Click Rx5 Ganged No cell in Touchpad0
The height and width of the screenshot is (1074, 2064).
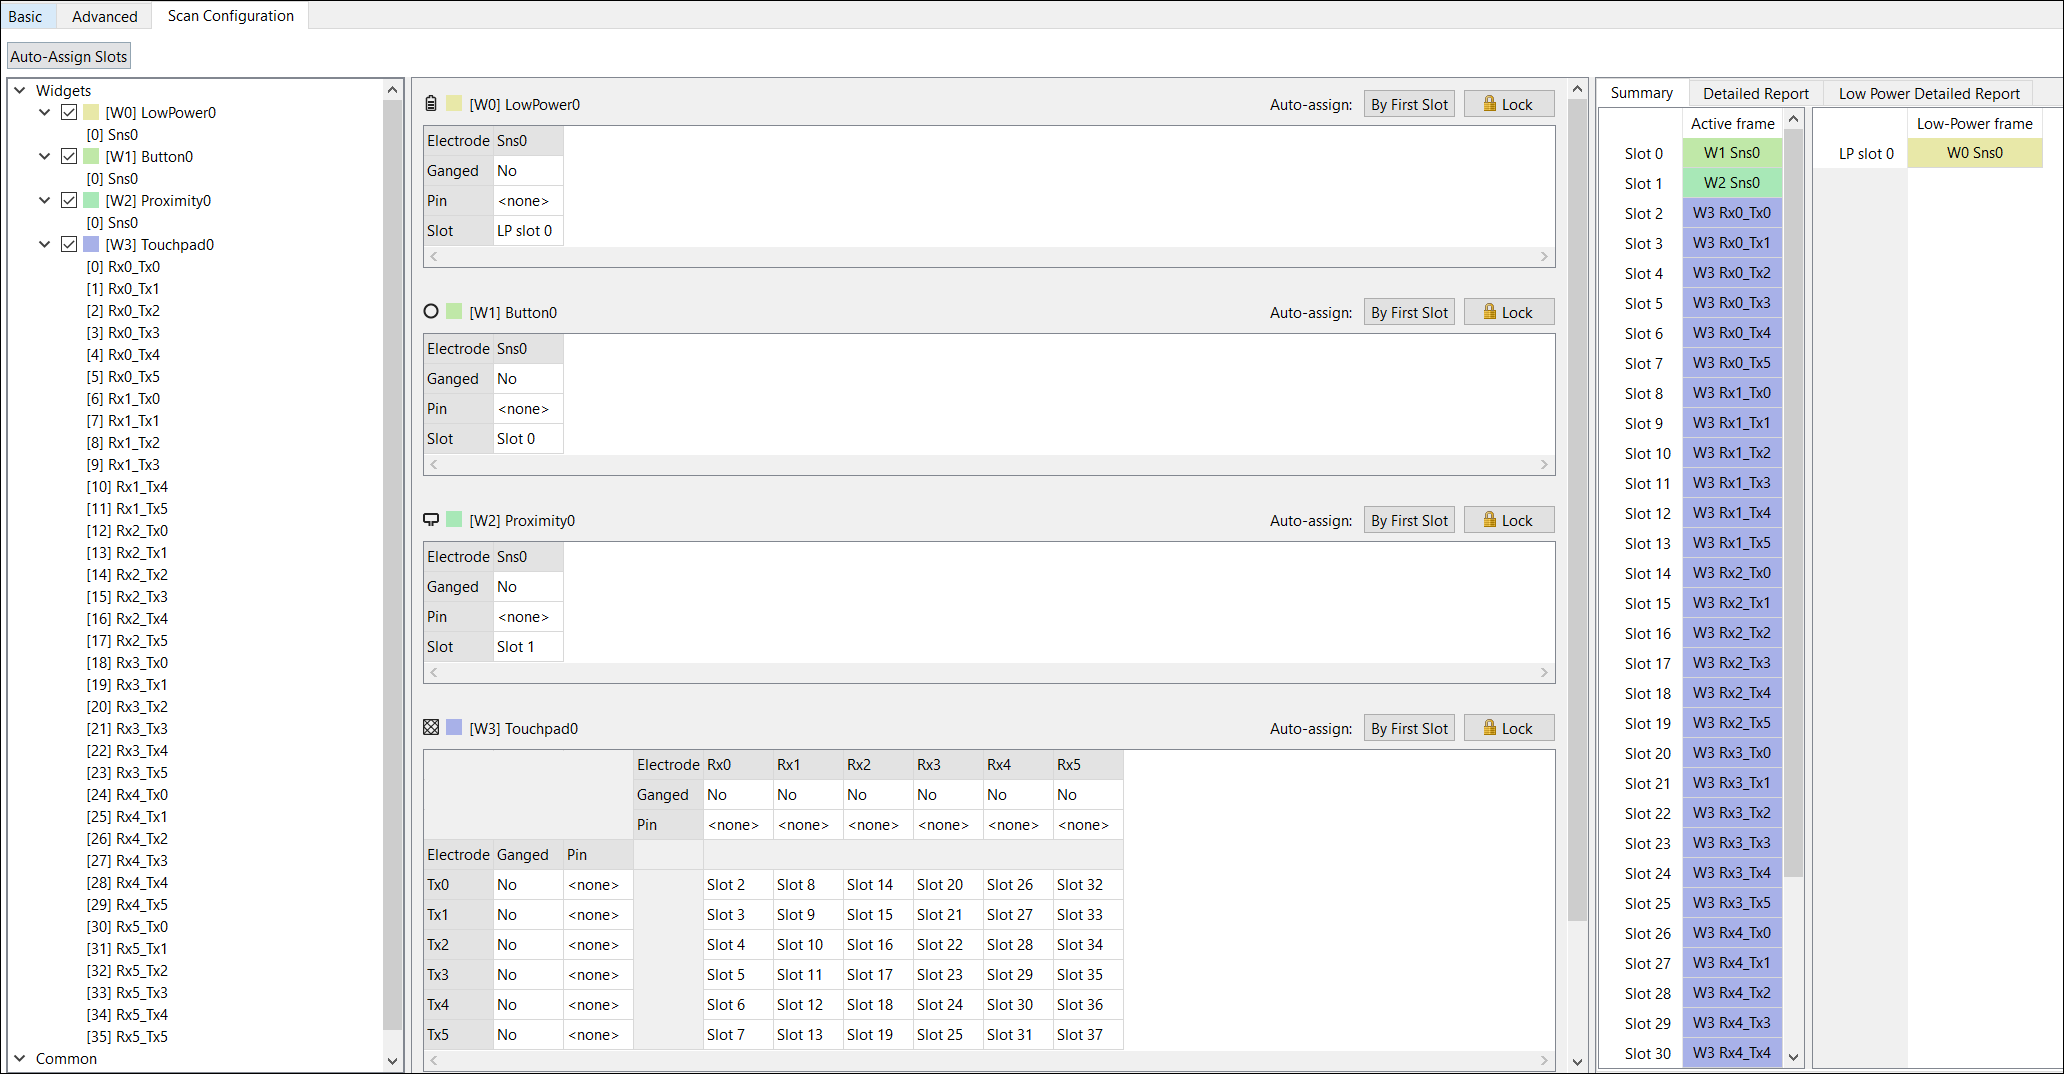click(x=1088, y=794)
